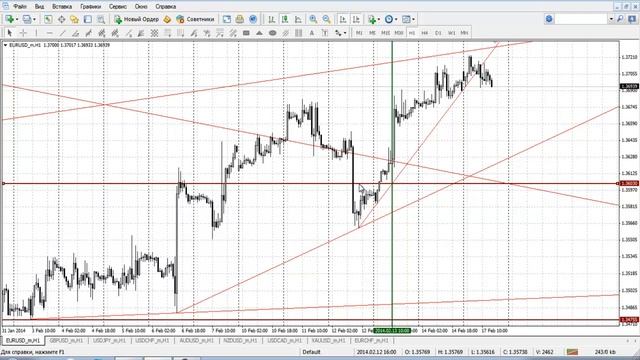Switch to candlestick chart mode
The image size is (640, 360).
pyautogui.click(x=285, y=19)
